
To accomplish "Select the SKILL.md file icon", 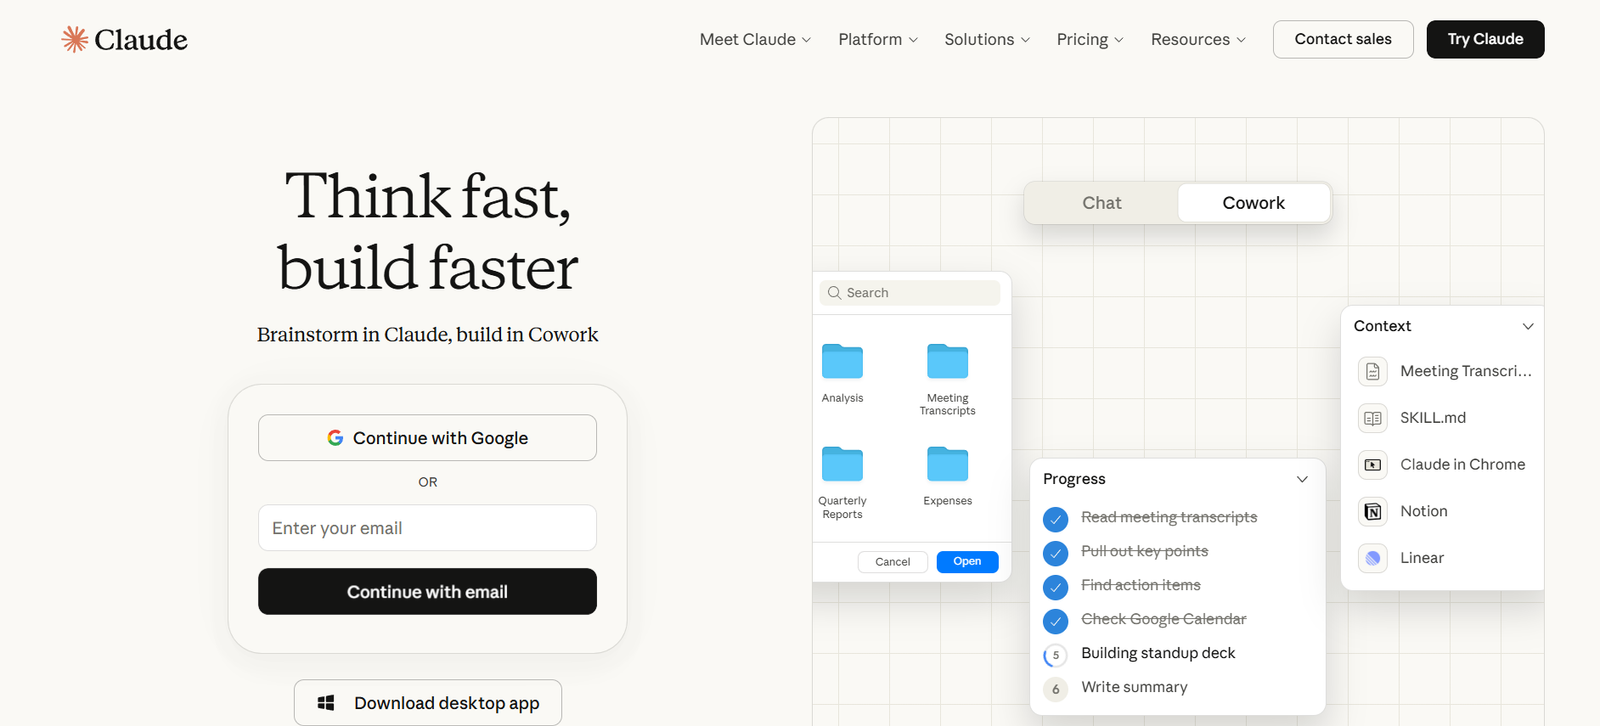I will point(1373,418).
